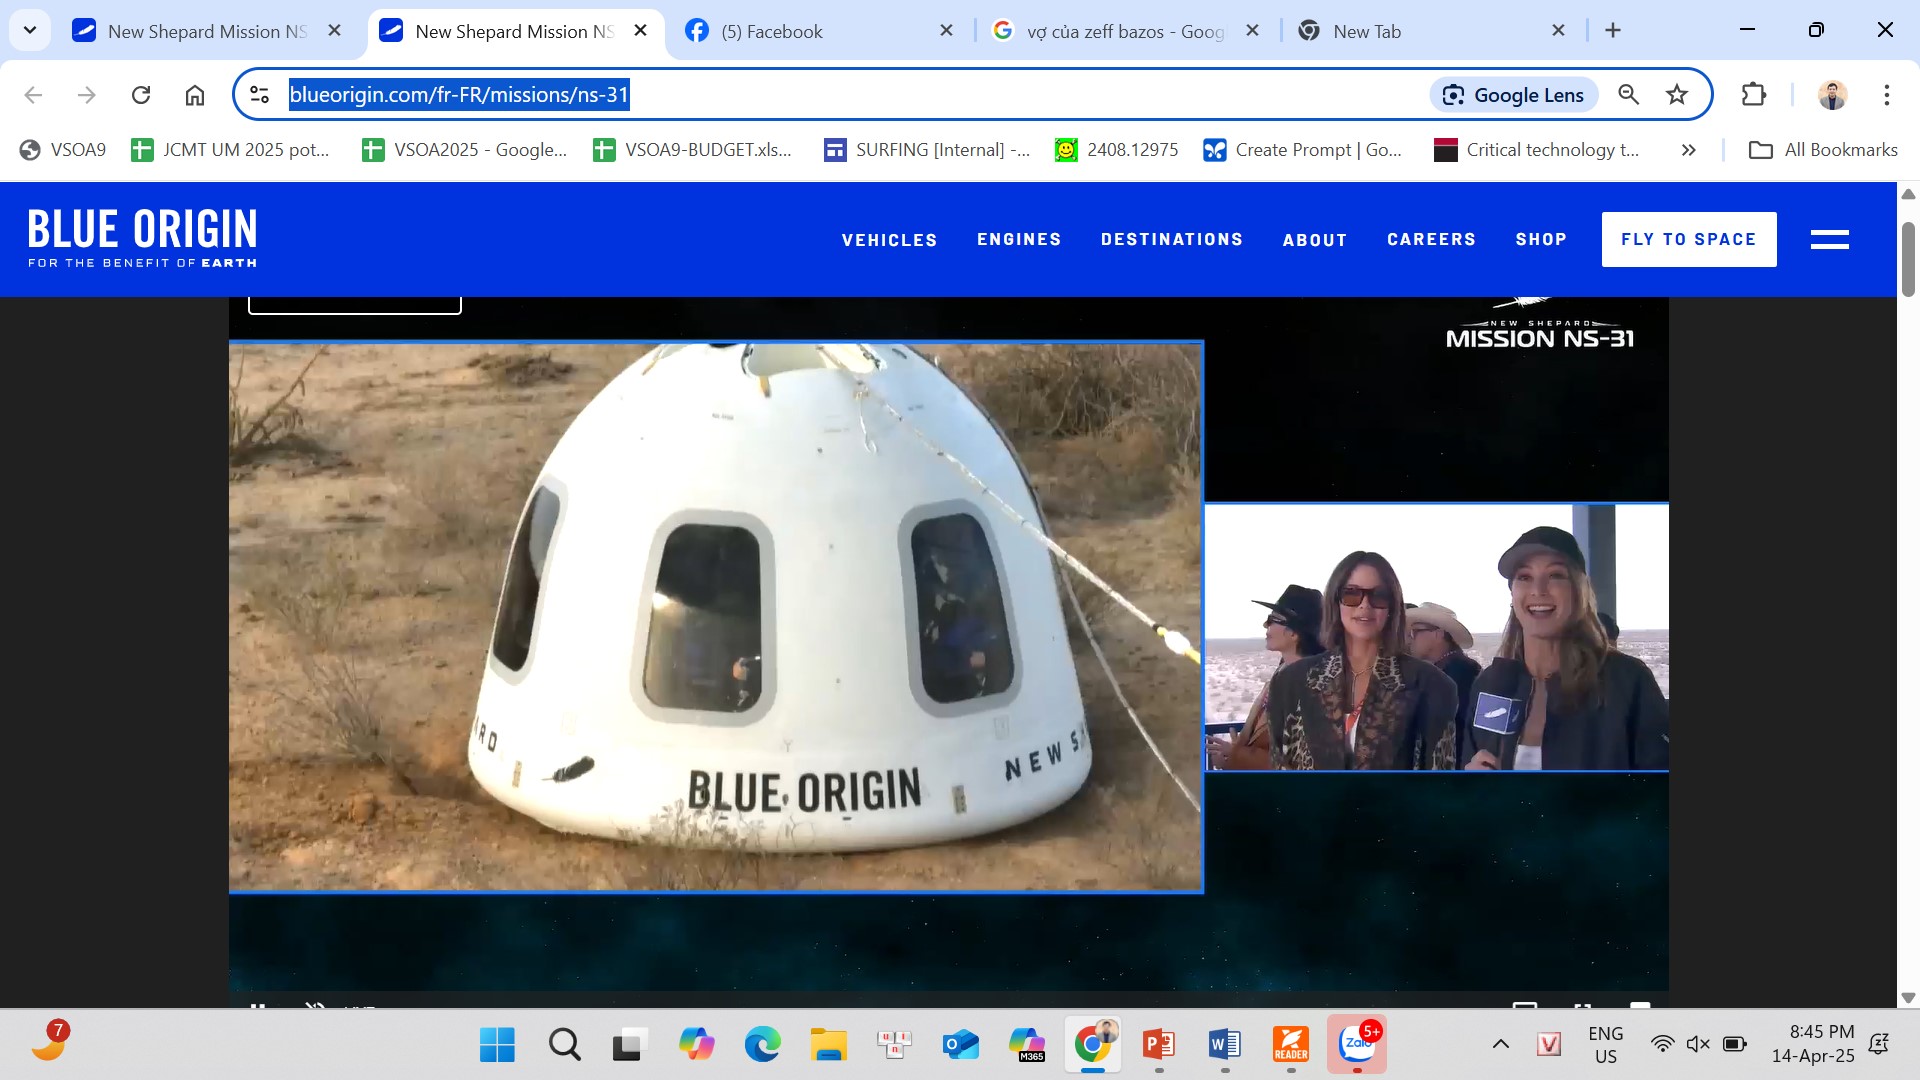This screenshot has width=1920, height=1080.
Task: Close the active New Shepard Mission tab
Action: point(641,31)
